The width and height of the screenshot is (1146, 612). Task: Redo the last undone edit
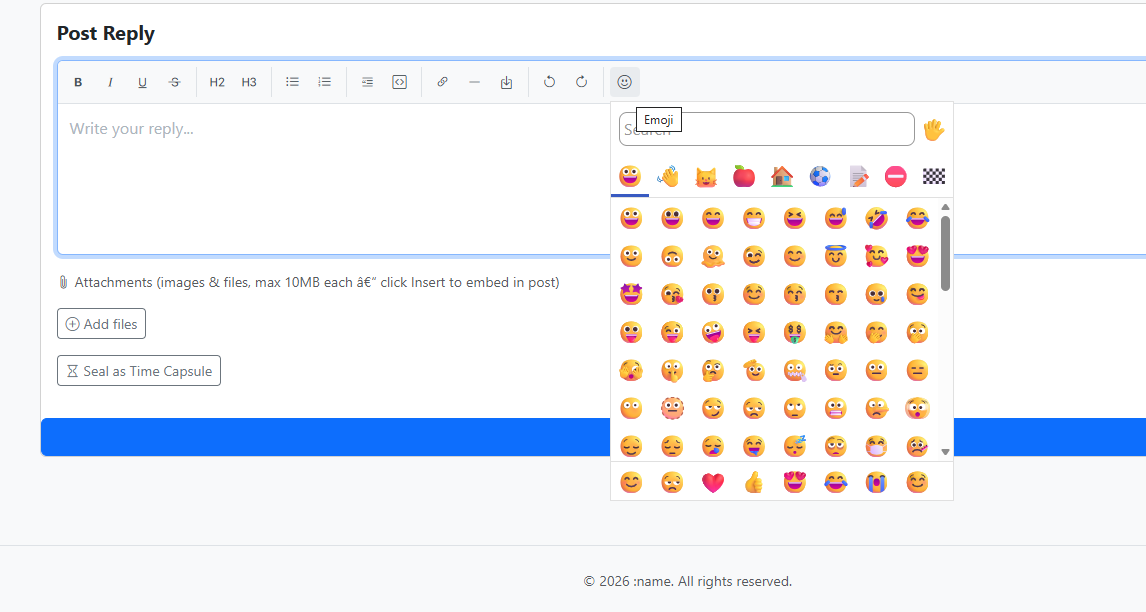tap(581, 82)
